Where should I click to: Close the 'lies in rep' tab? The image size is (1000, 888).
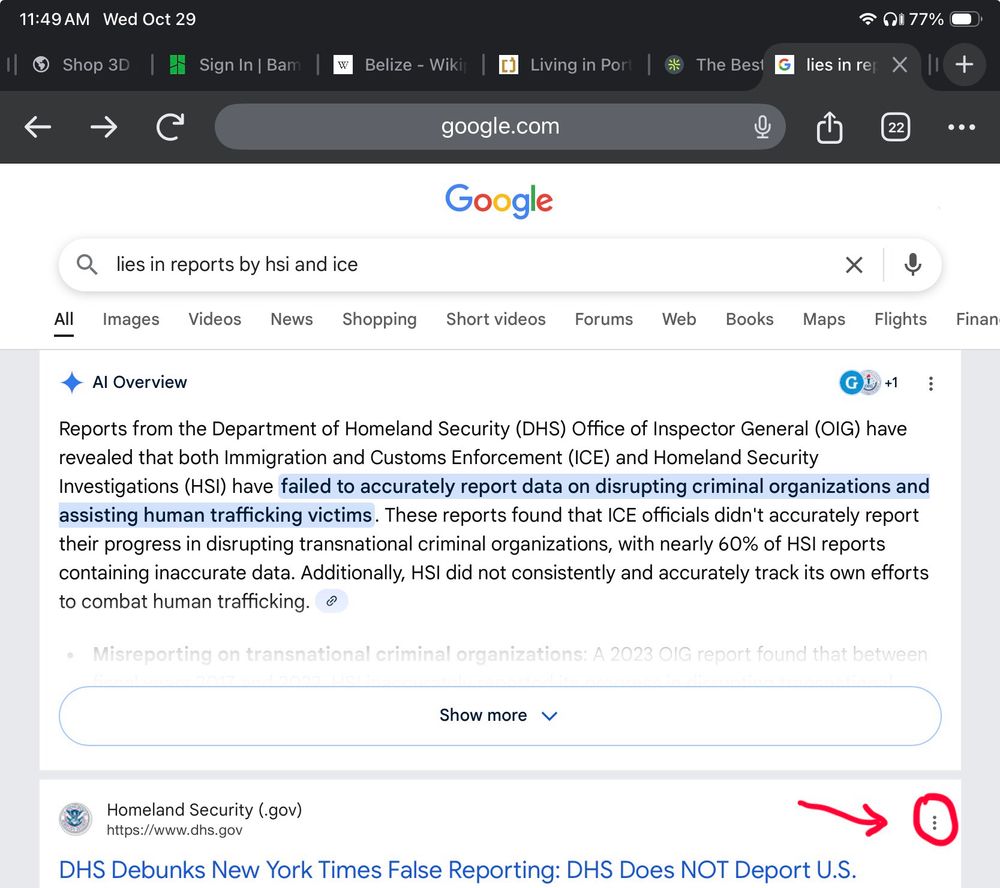click(x=900, y=64)
